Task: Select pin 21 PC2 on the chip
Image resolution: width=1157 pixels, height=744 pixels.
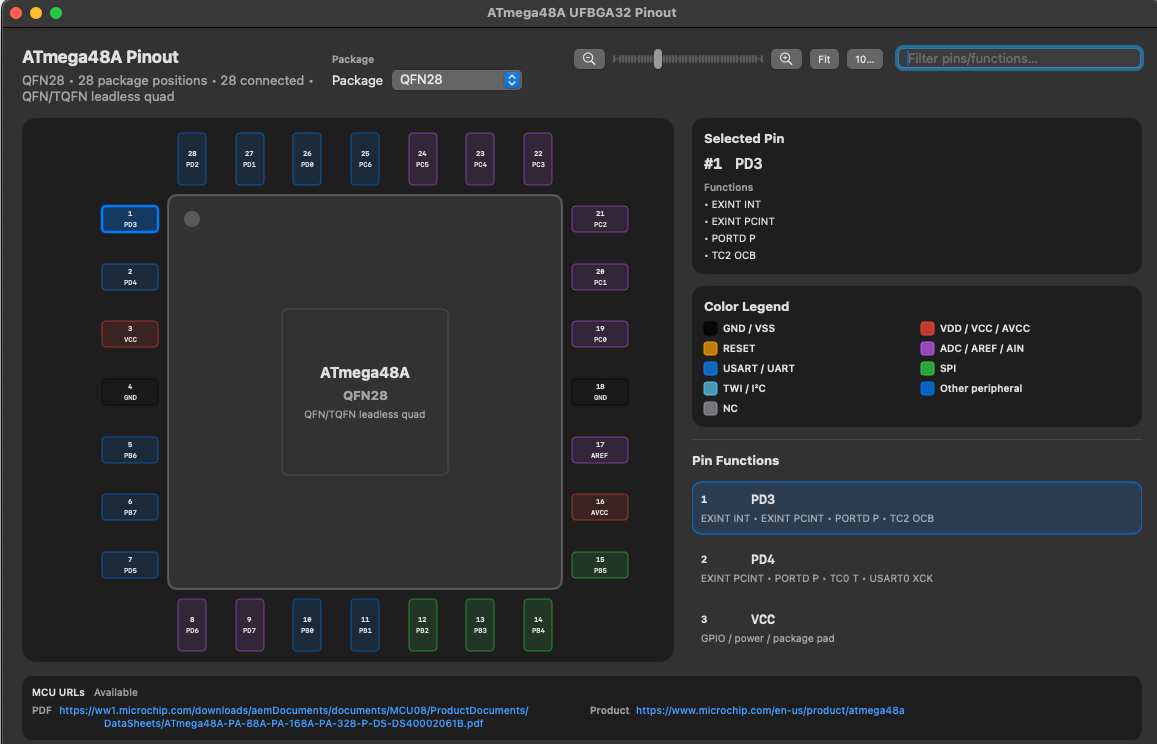Action: [x=600, y=219]
